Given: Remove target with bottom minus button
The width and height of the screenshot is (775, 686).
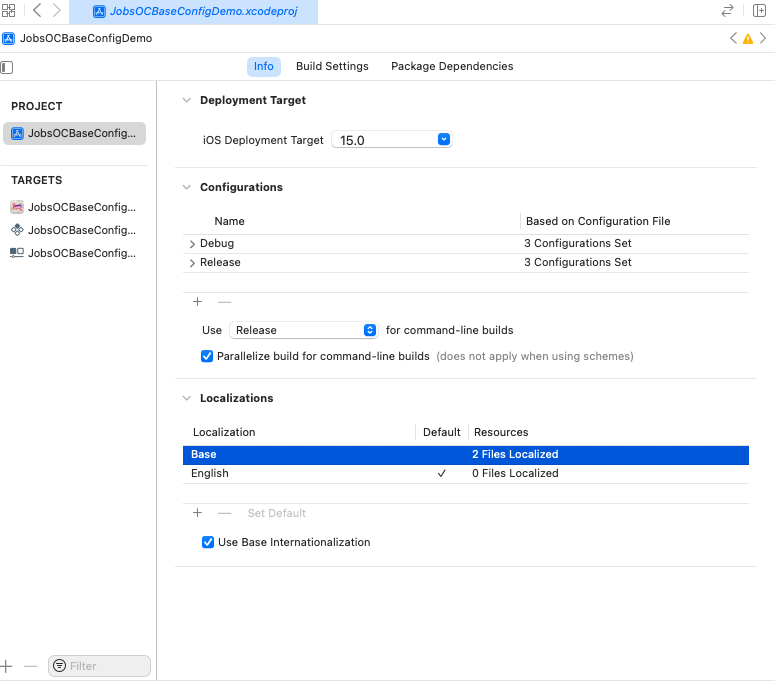Looking at the screenshot, I should pyautogui.click(x=31, y=666).
